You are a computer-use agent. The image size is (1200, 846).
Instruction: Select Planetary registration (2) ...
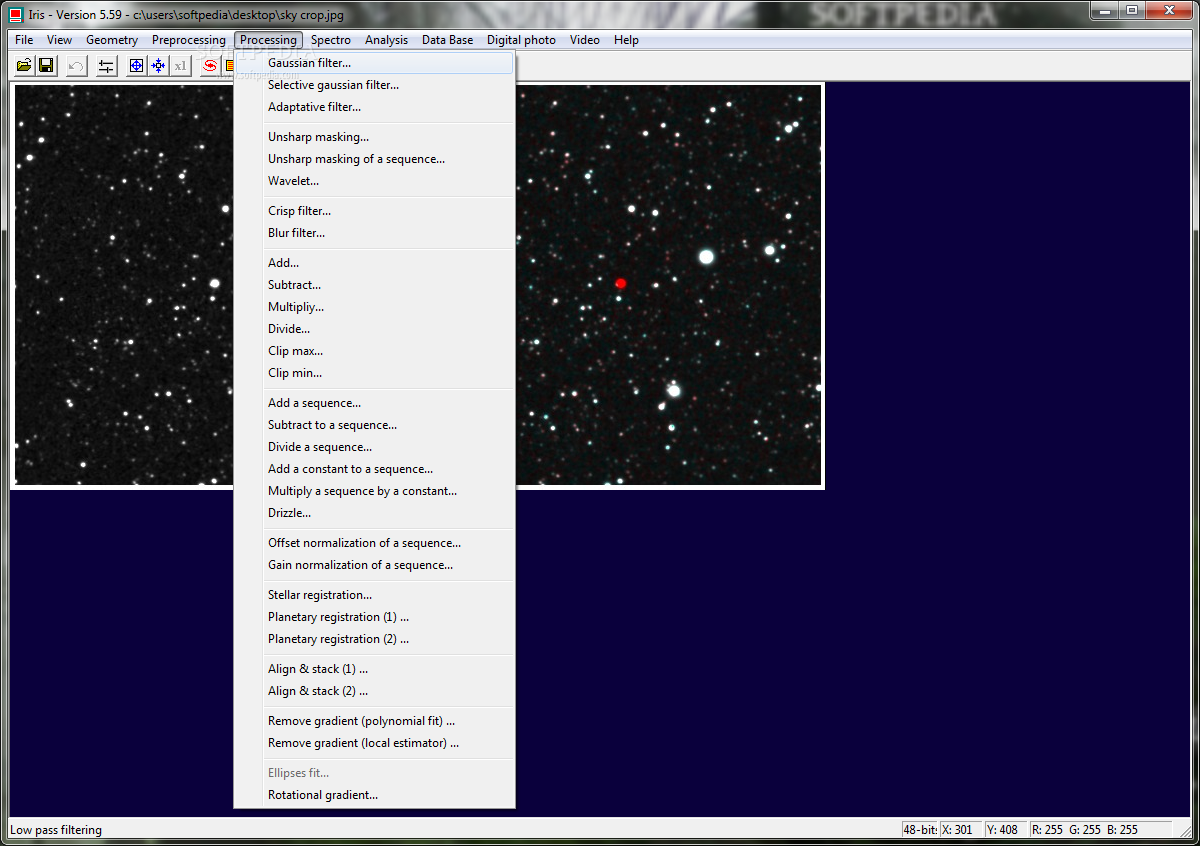point(375,639)
